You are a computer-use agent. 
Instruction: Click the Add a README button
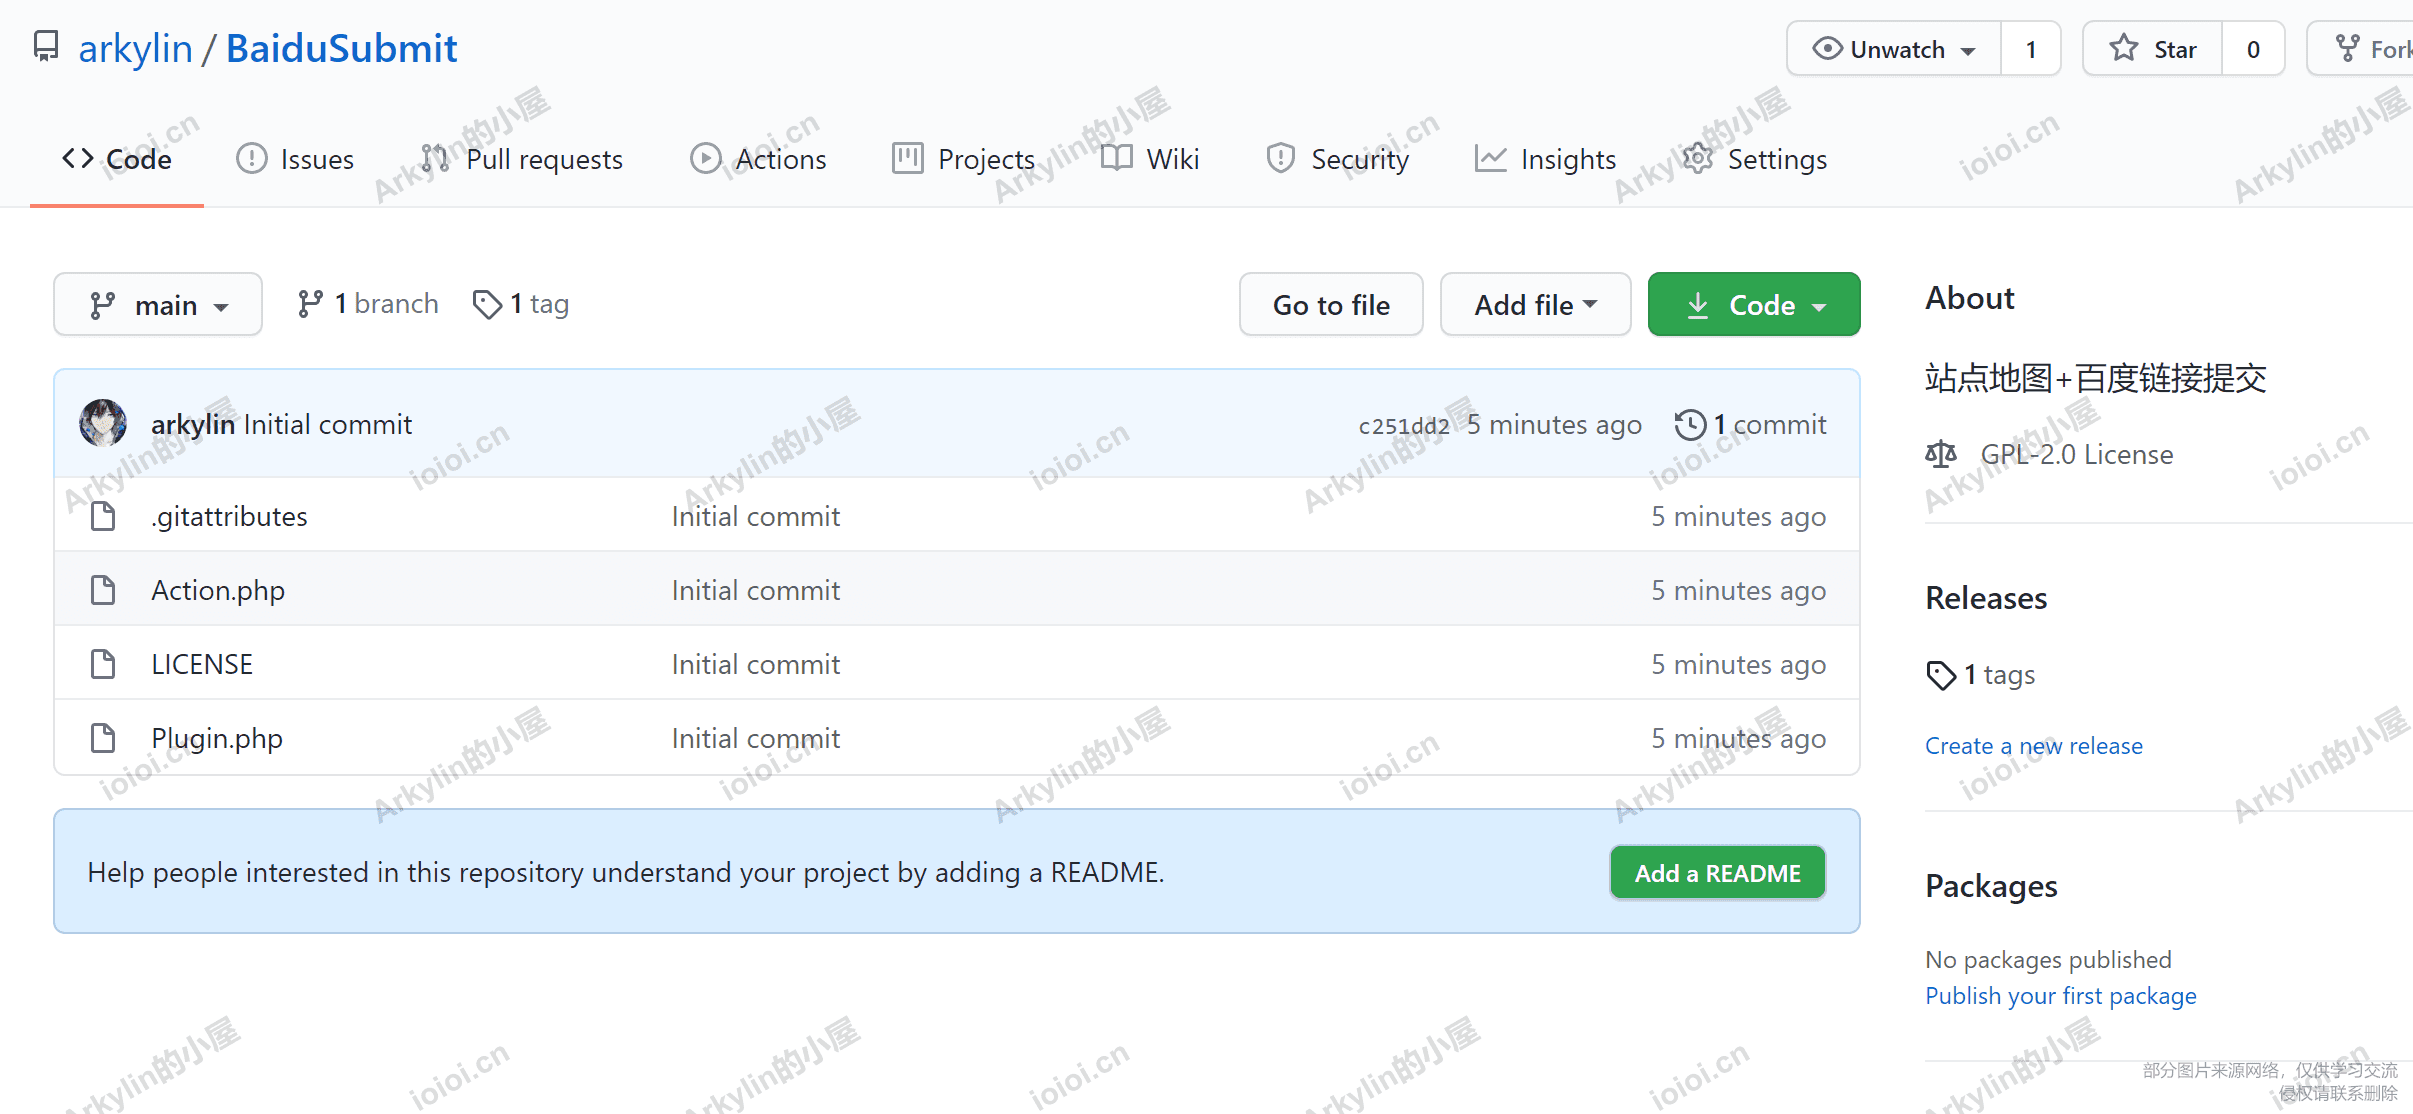coord(1717,873)
